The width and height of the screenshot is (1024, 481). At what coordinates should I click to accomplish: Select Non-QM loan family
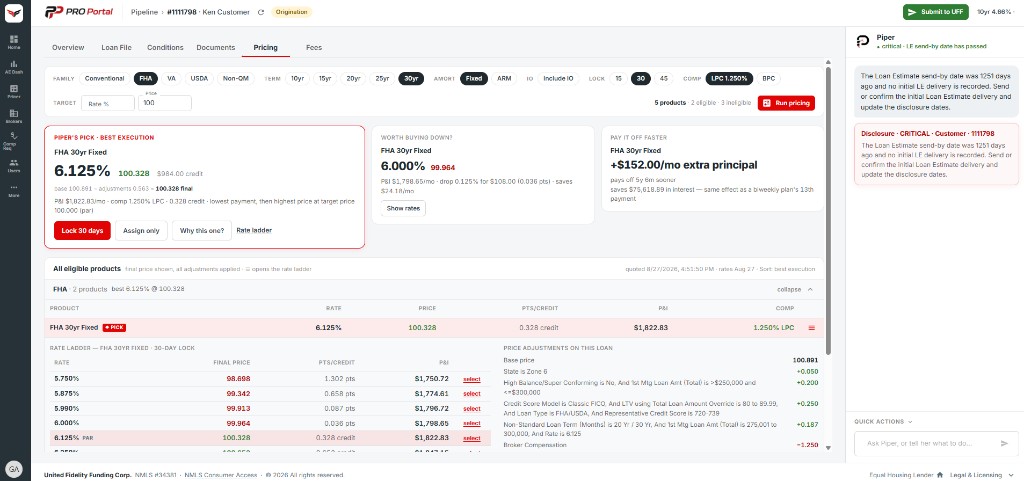236,78
